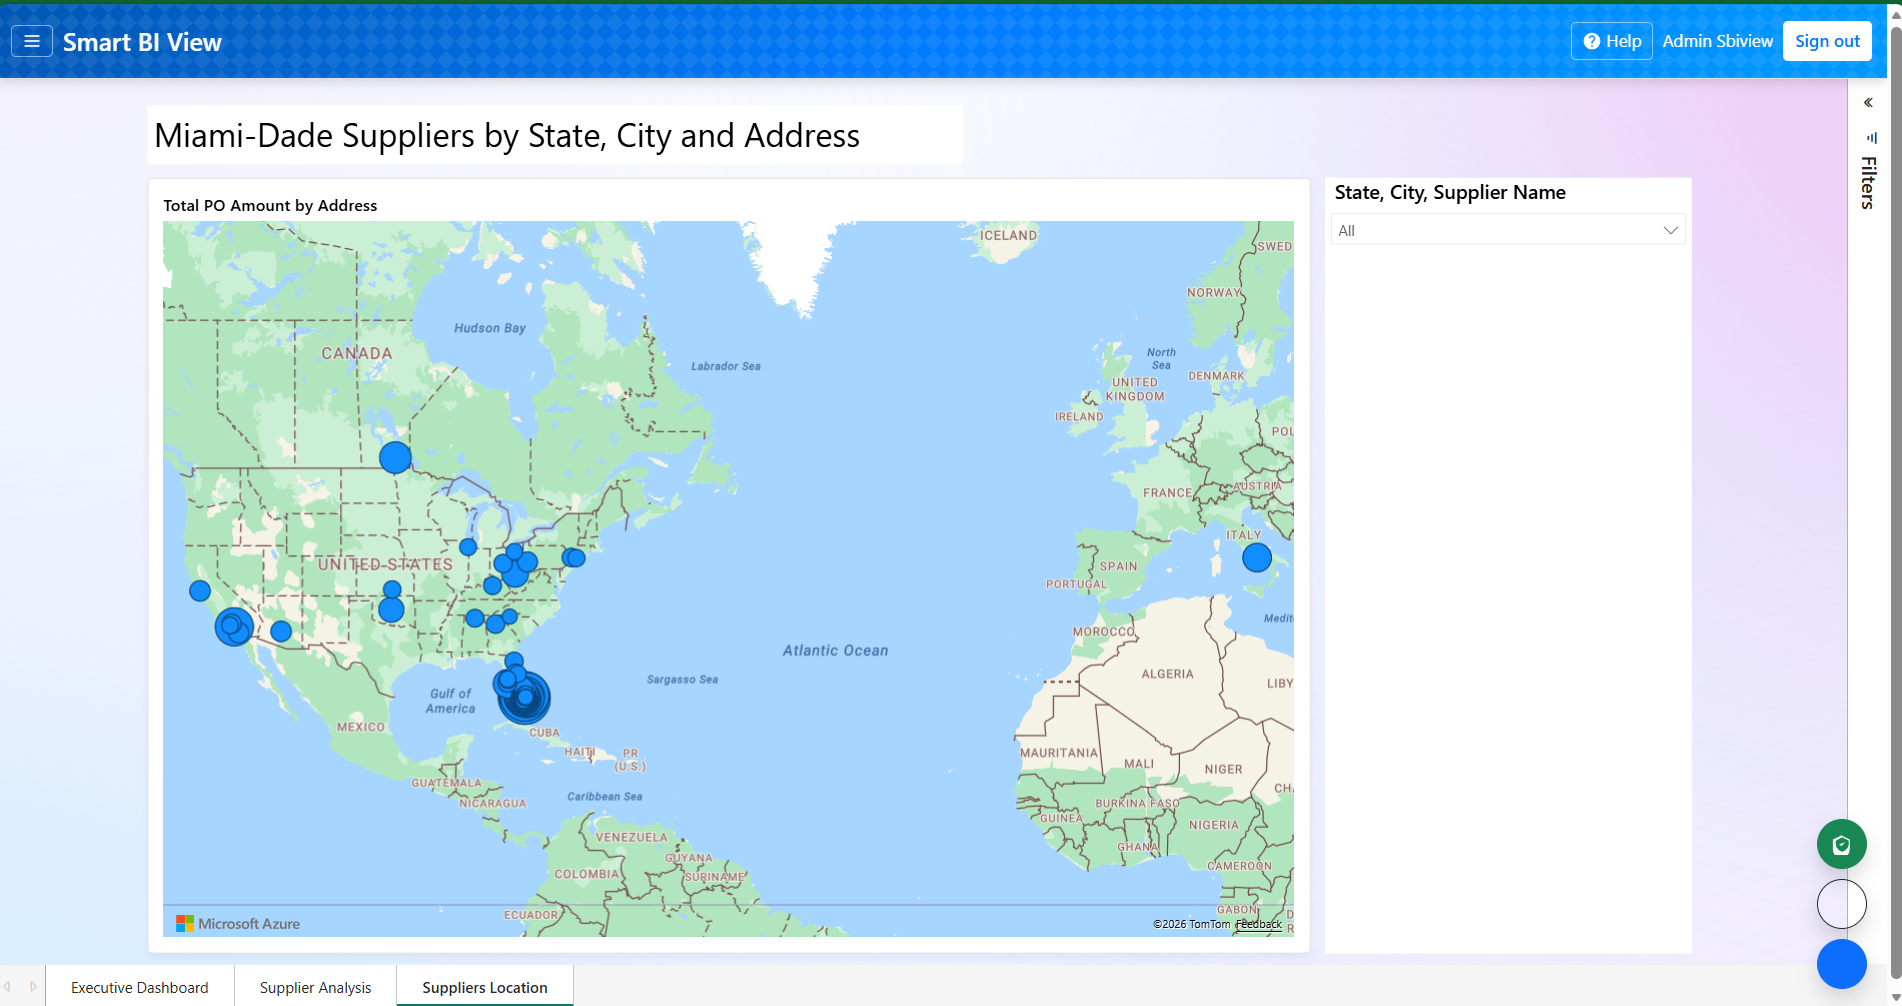Click the supplier bubble in Canada
This screenshot has height=1006, width=1902.
394,457
